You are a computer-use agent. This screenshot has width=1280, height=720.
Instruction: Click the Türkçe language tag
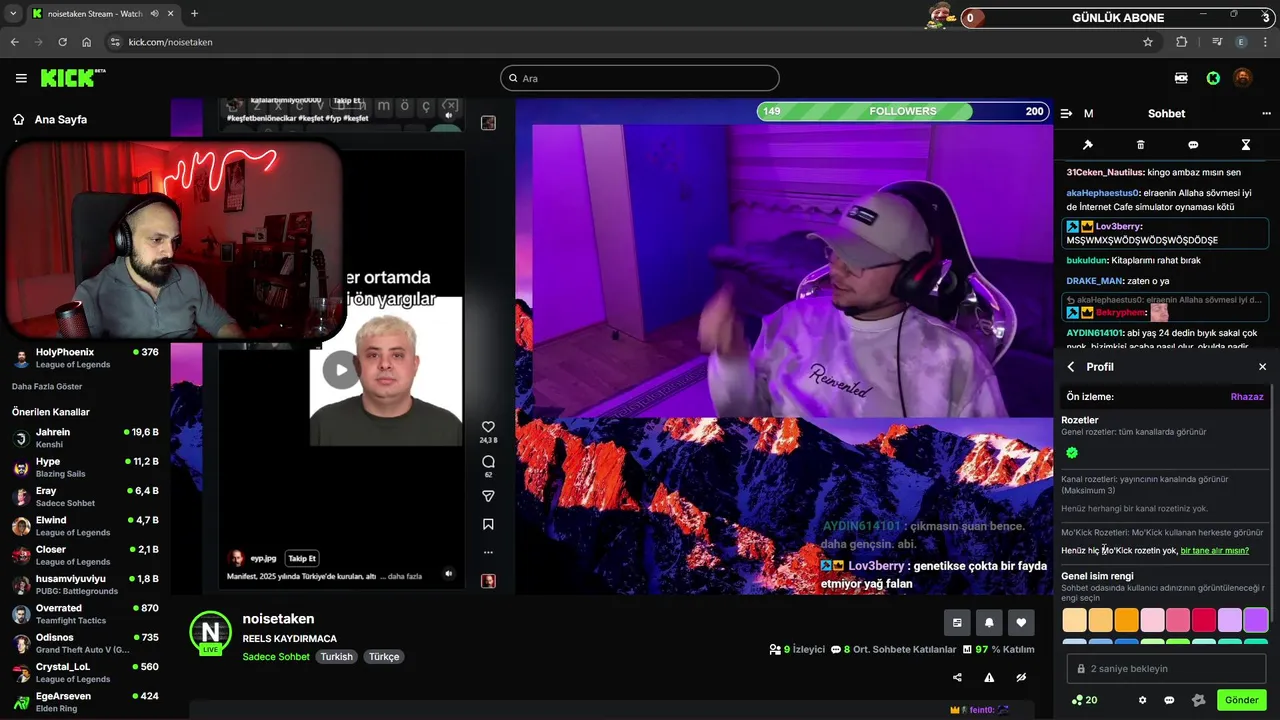pyautogui.click(x=384, y=657)
